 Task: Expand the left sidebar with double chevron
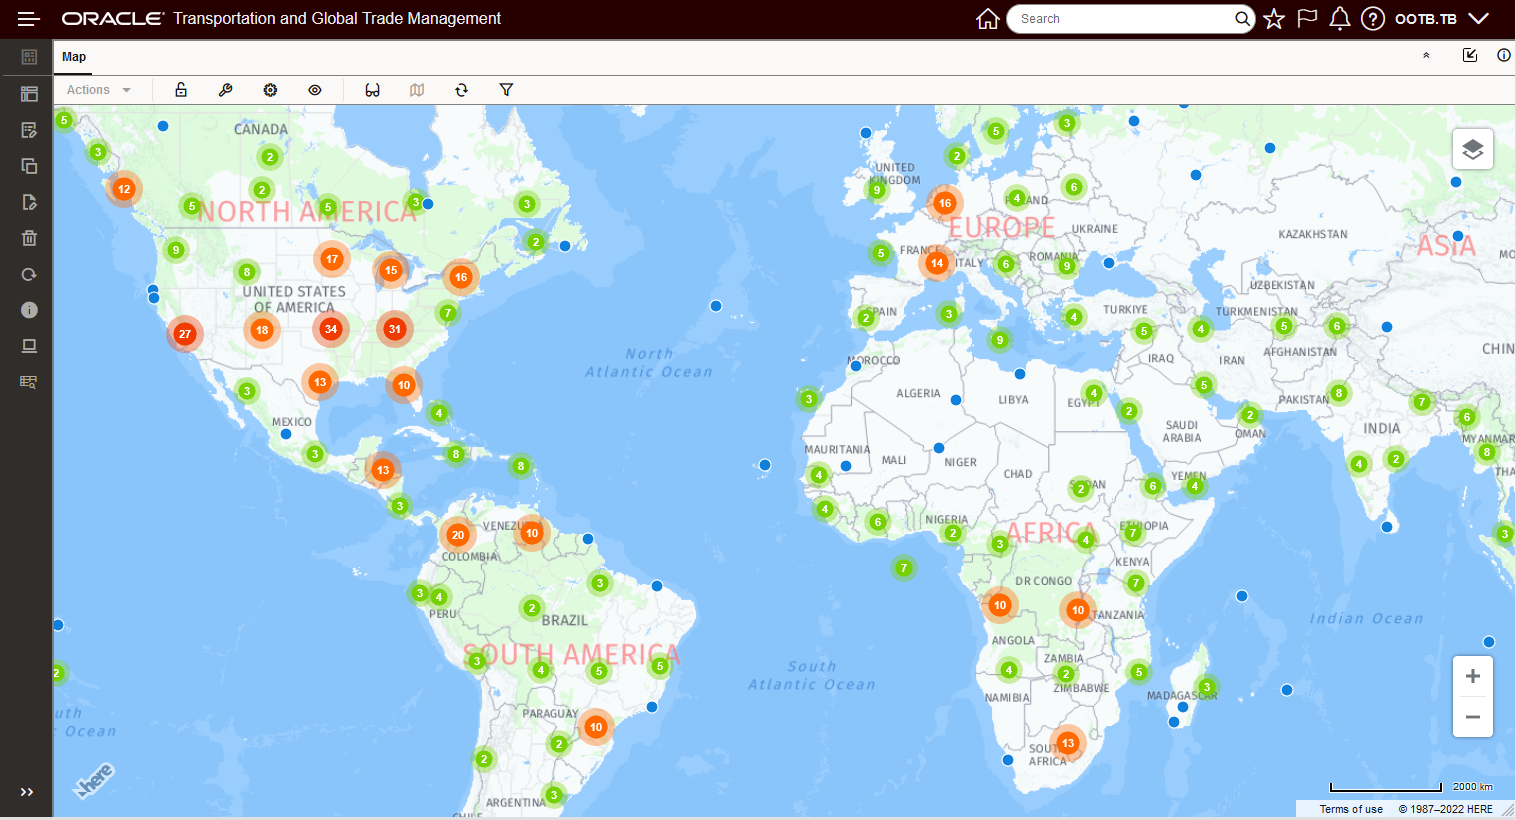click(x=27, y=792)
